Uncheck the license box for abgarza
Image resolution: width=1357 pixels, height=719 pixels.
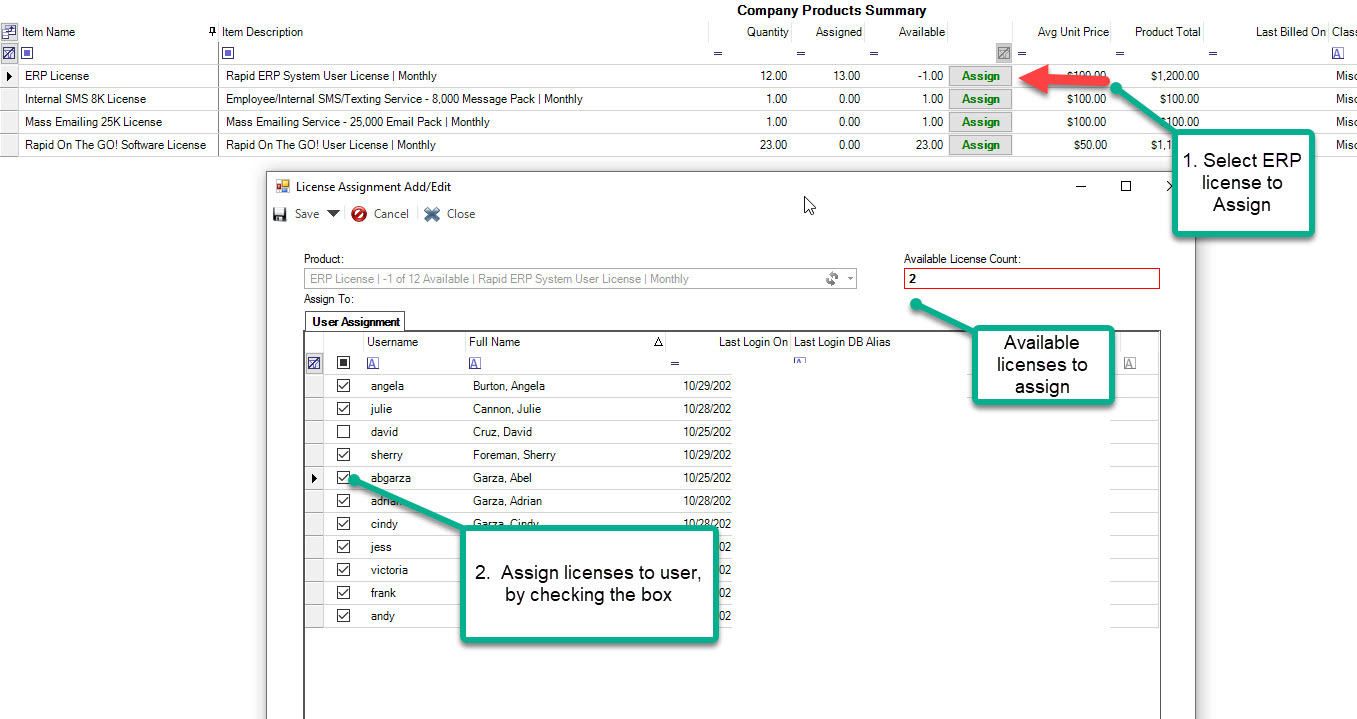[343, 478]
